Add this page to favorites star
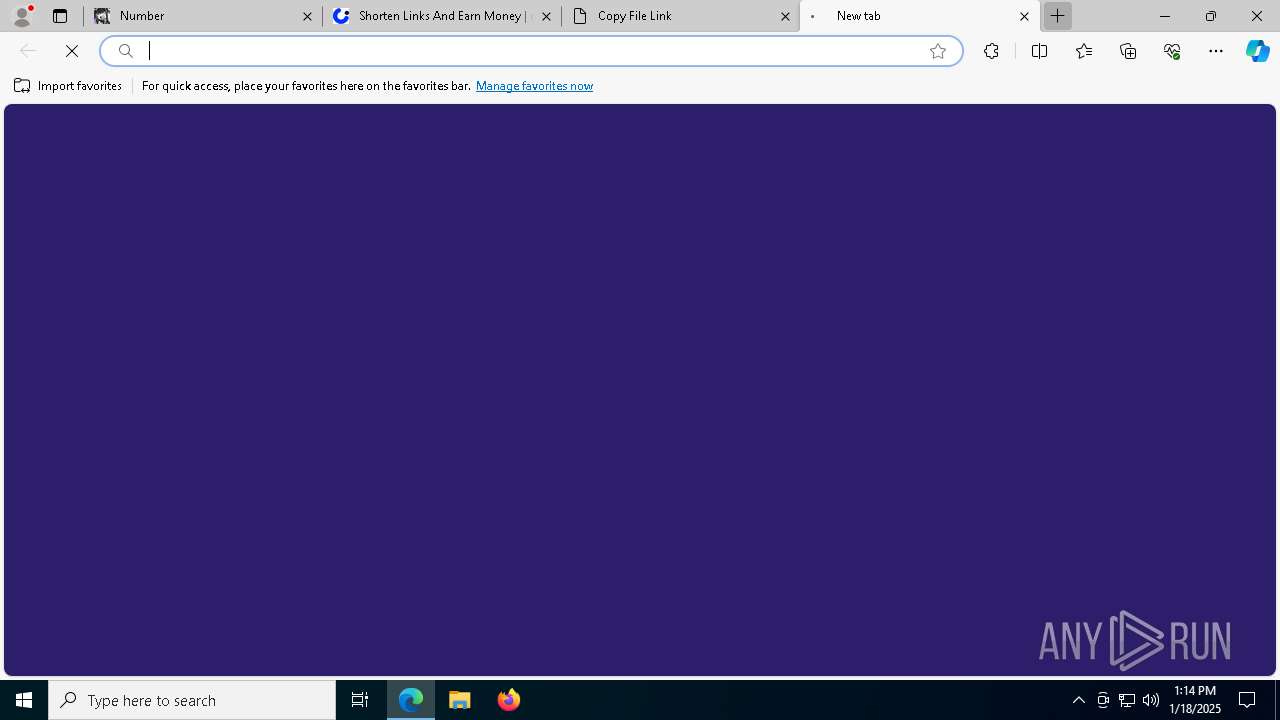The height and width of the screenshot is (720, 1280). pos(938,51)
